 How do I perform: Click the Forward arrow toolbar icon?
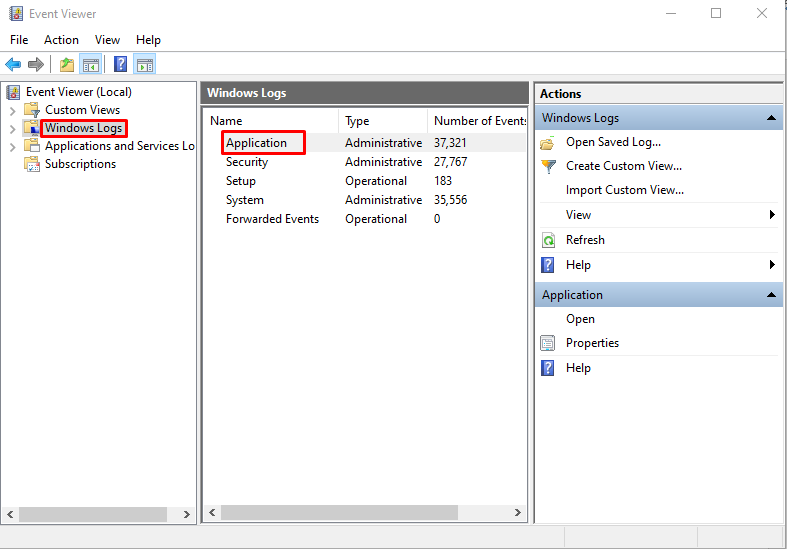click(x=36, y=65)
